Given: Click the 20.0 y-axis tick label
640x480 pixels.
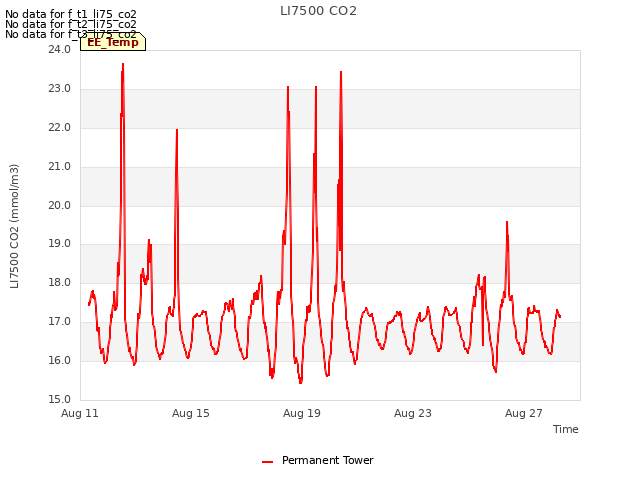Looking at the screenshot, I should click(x=60, y=205).
